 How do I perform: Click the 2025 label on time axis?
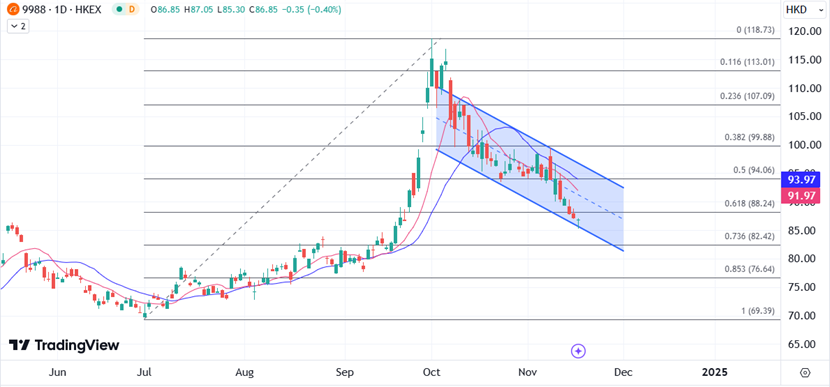(715, 373)
